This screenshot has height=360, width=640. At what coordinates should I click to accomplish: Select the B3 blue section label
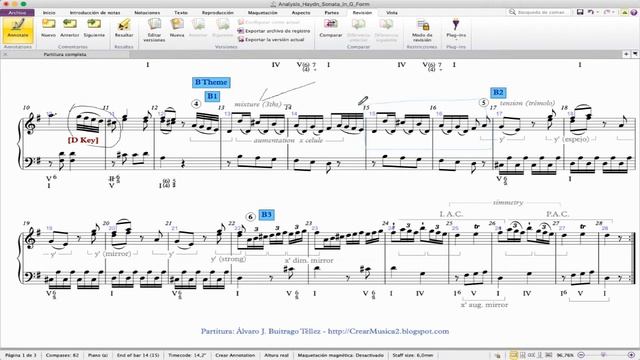click(x=266, y=215)
